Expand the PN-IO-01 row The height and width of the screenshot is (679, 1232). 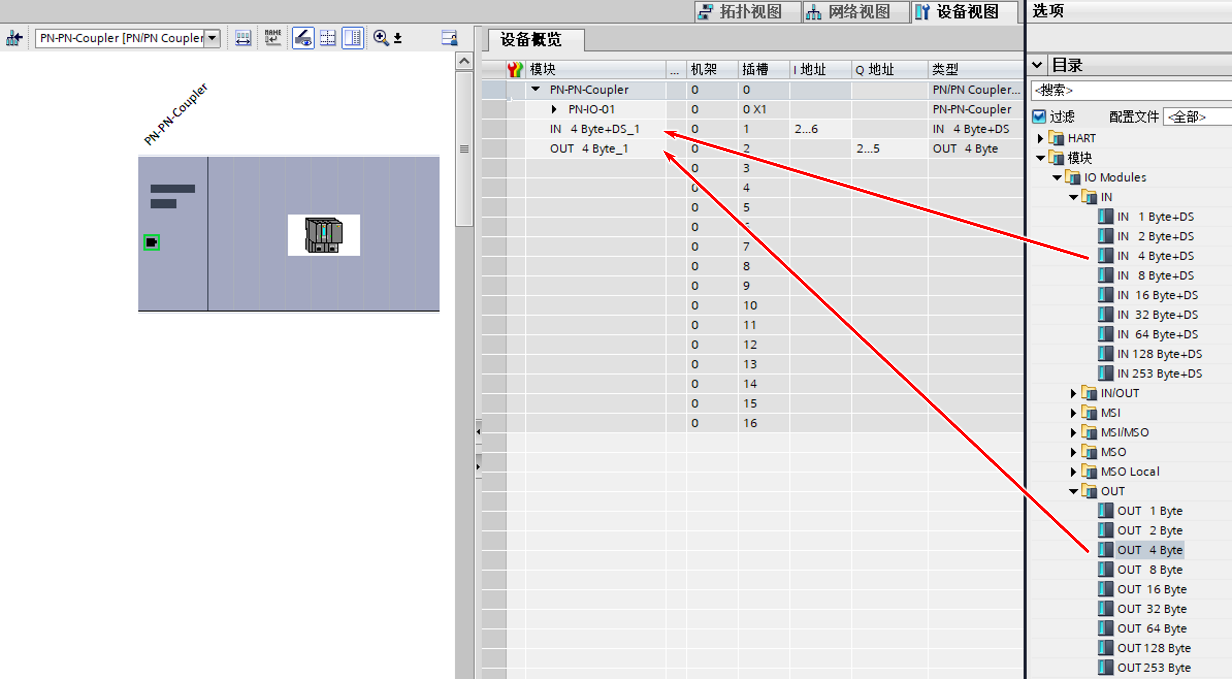[x=554, y=109]
